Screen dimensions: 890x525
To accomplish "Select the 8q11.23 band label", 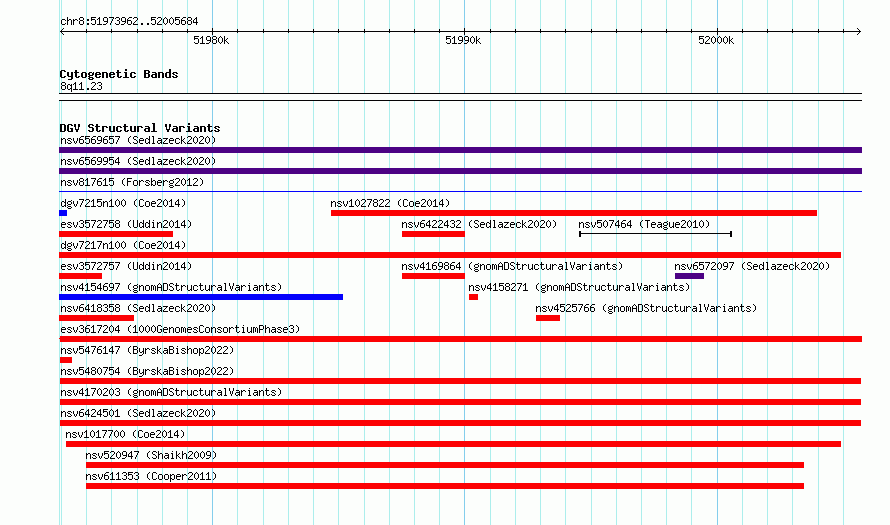I will coord(81,86).
